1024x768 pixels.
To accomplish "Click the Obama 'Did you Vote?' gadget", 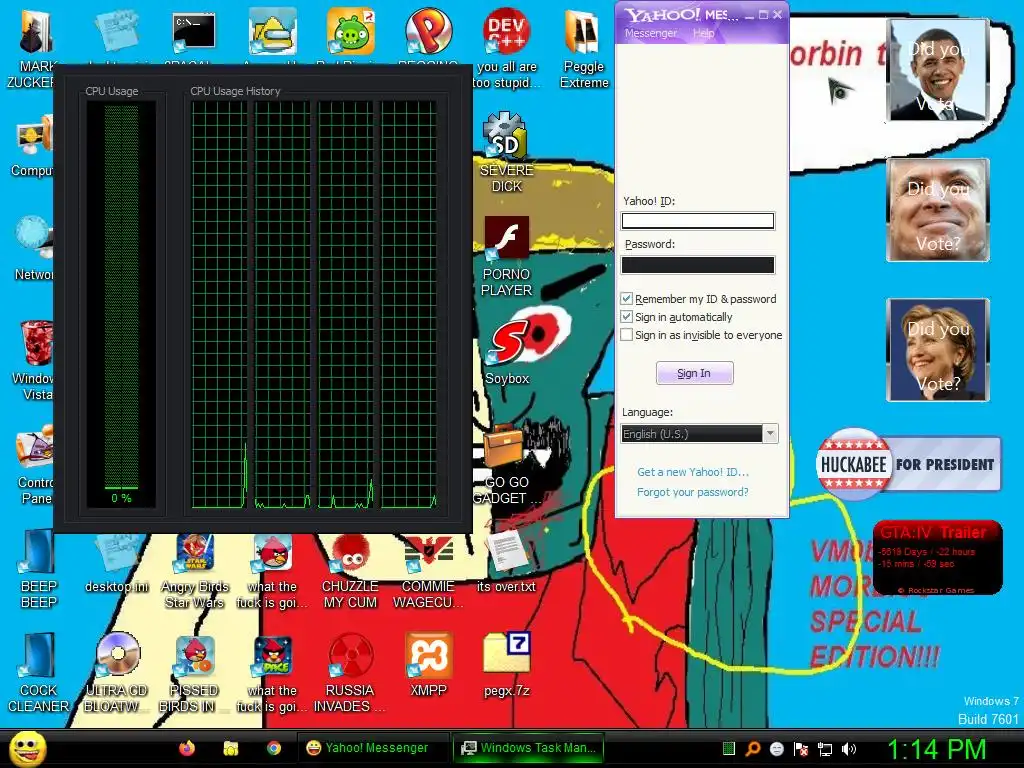I will click(x=938, y=70).
